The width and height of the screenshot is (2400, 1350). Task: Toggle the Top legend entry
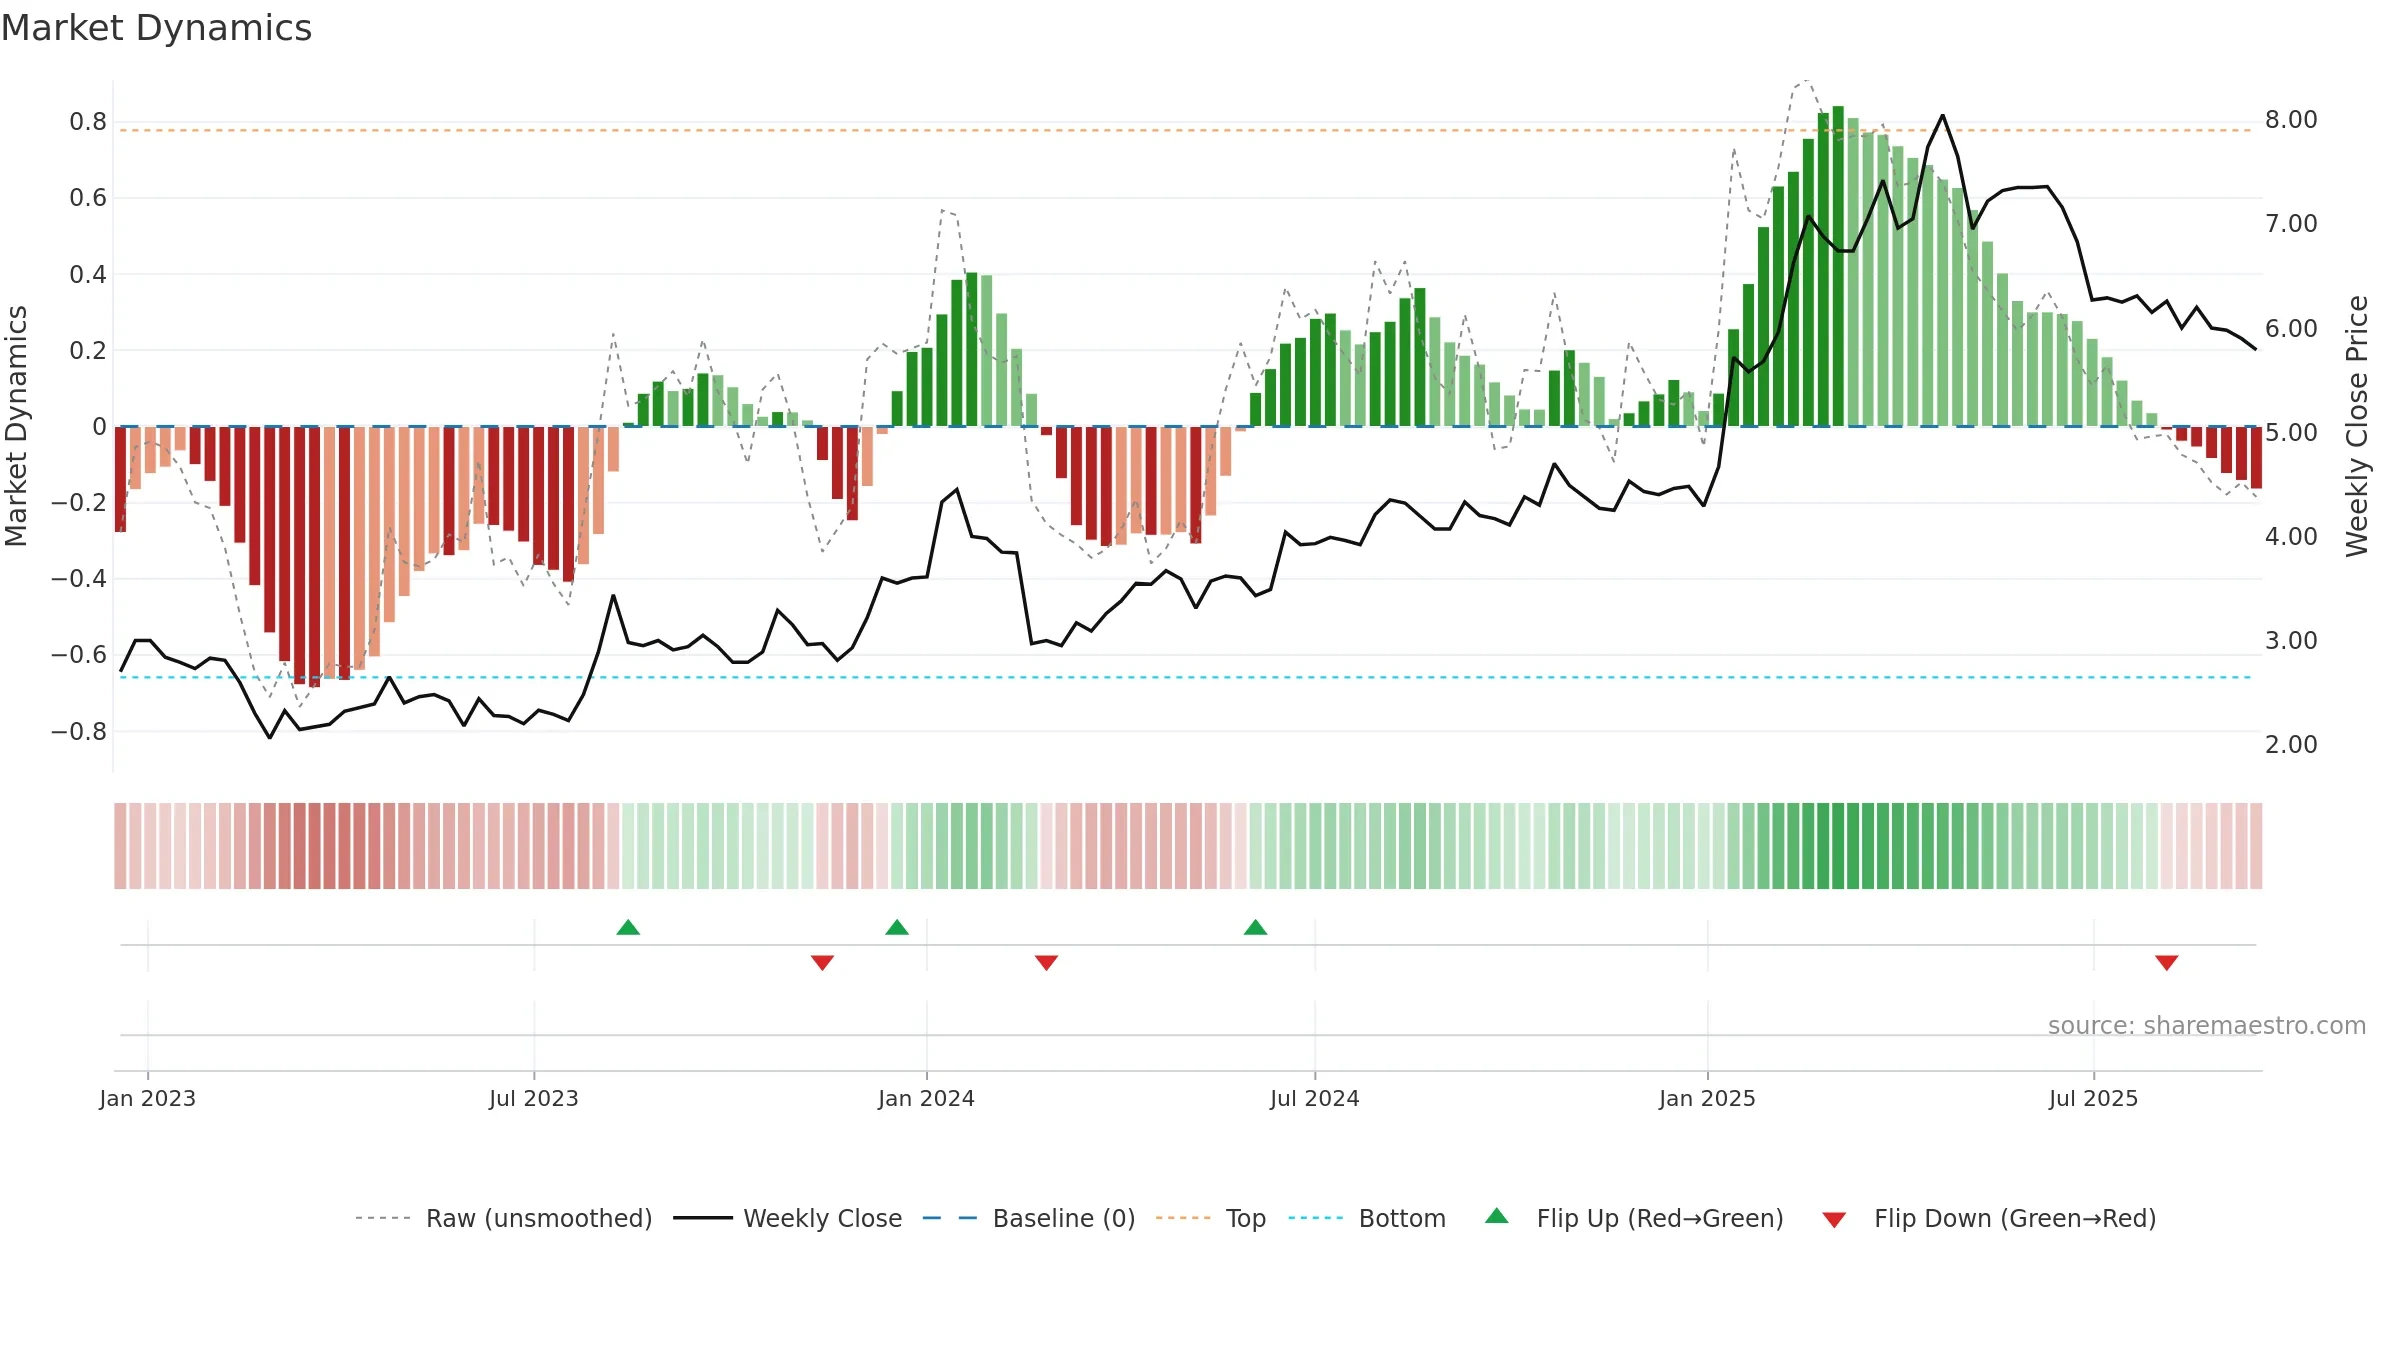pyautogui.click(x=1210, y=1218)
